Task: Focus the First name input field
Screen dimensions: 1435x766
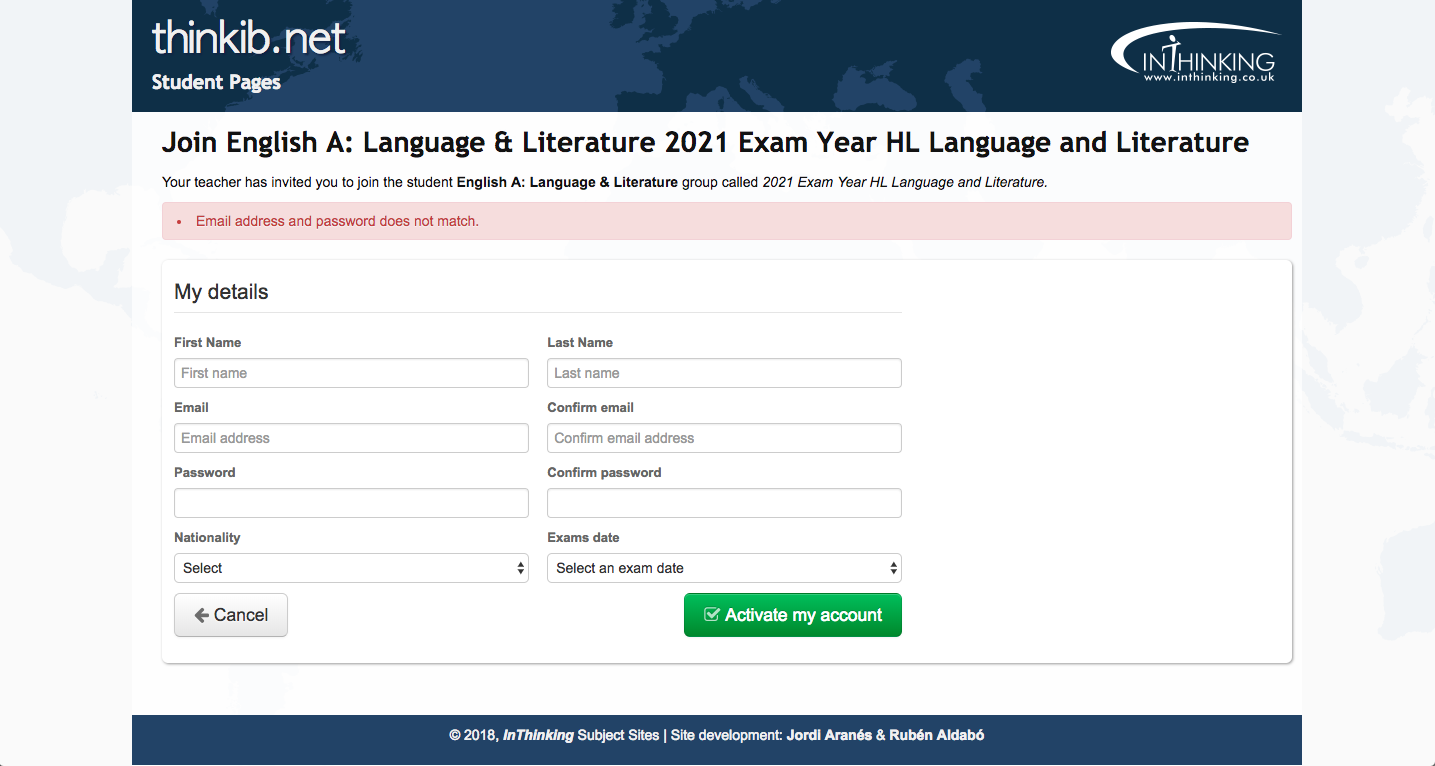Action: point(351,373)
